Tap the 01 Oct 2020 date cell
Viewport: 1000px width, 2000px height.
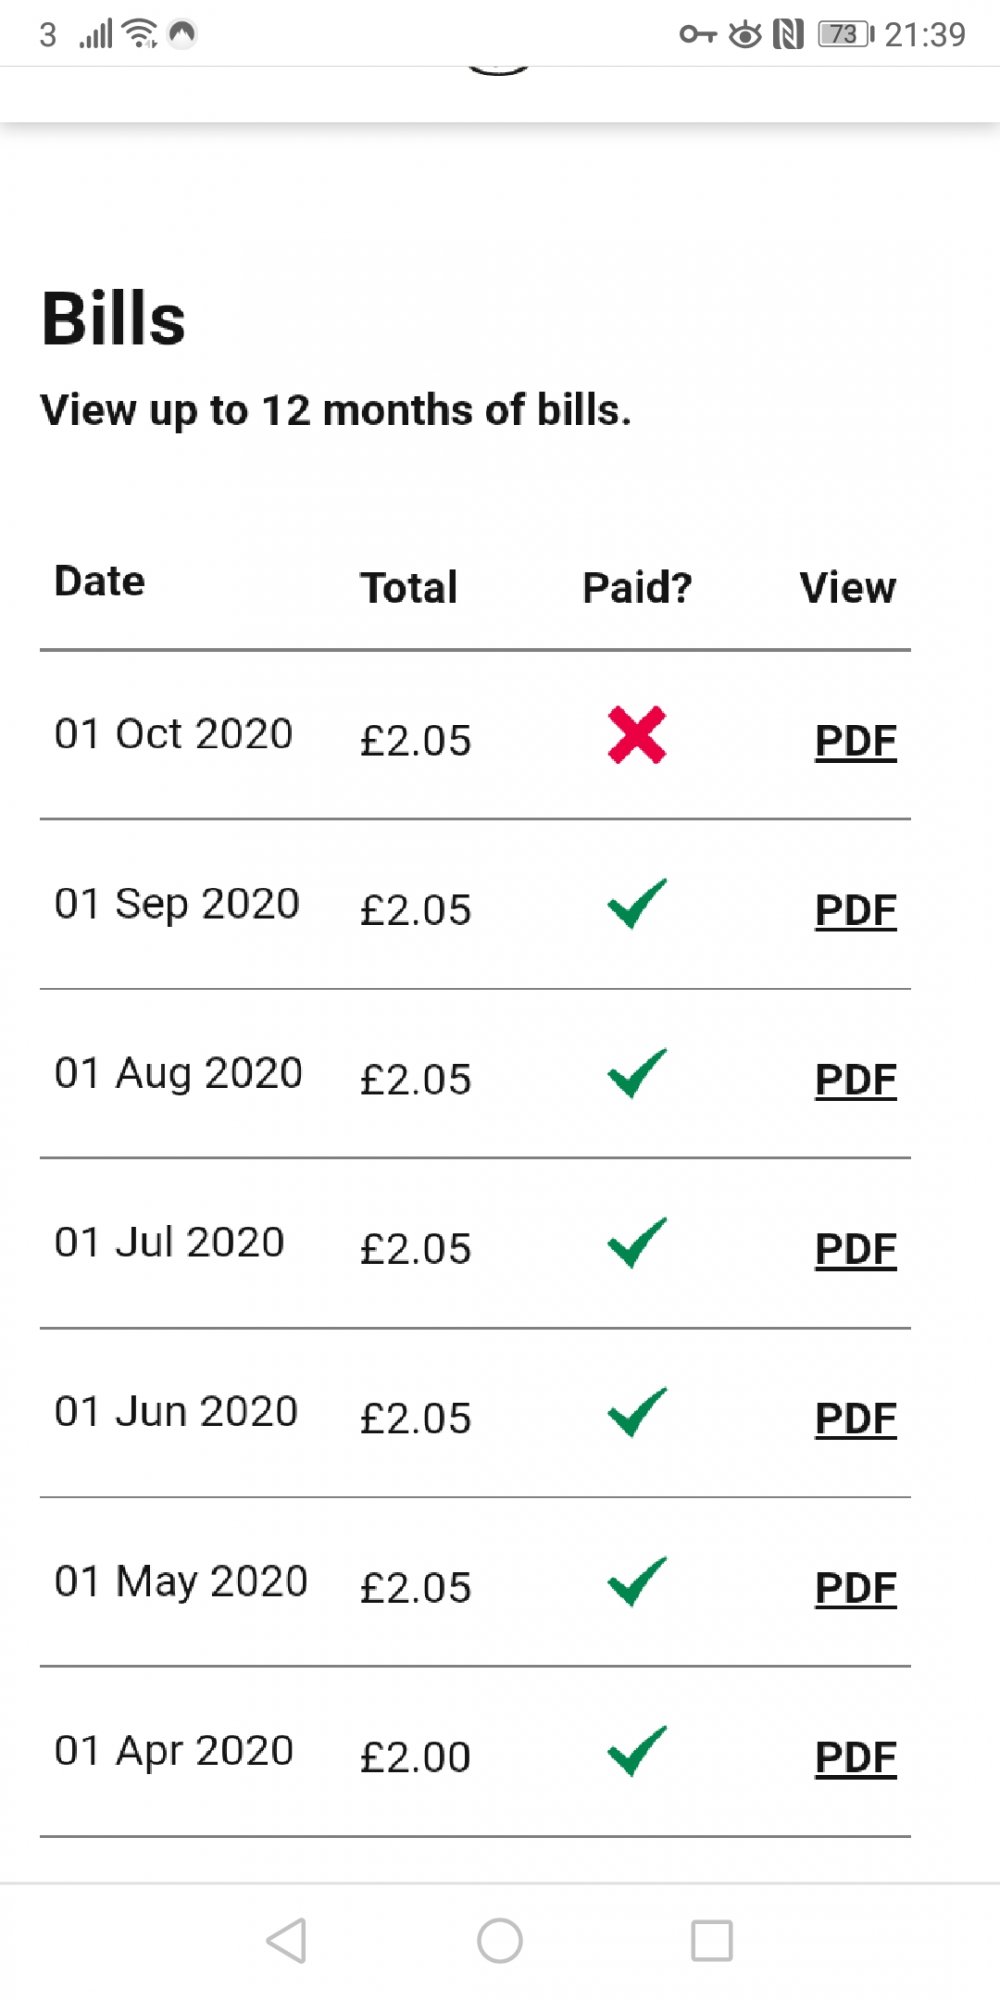[174, 734]
